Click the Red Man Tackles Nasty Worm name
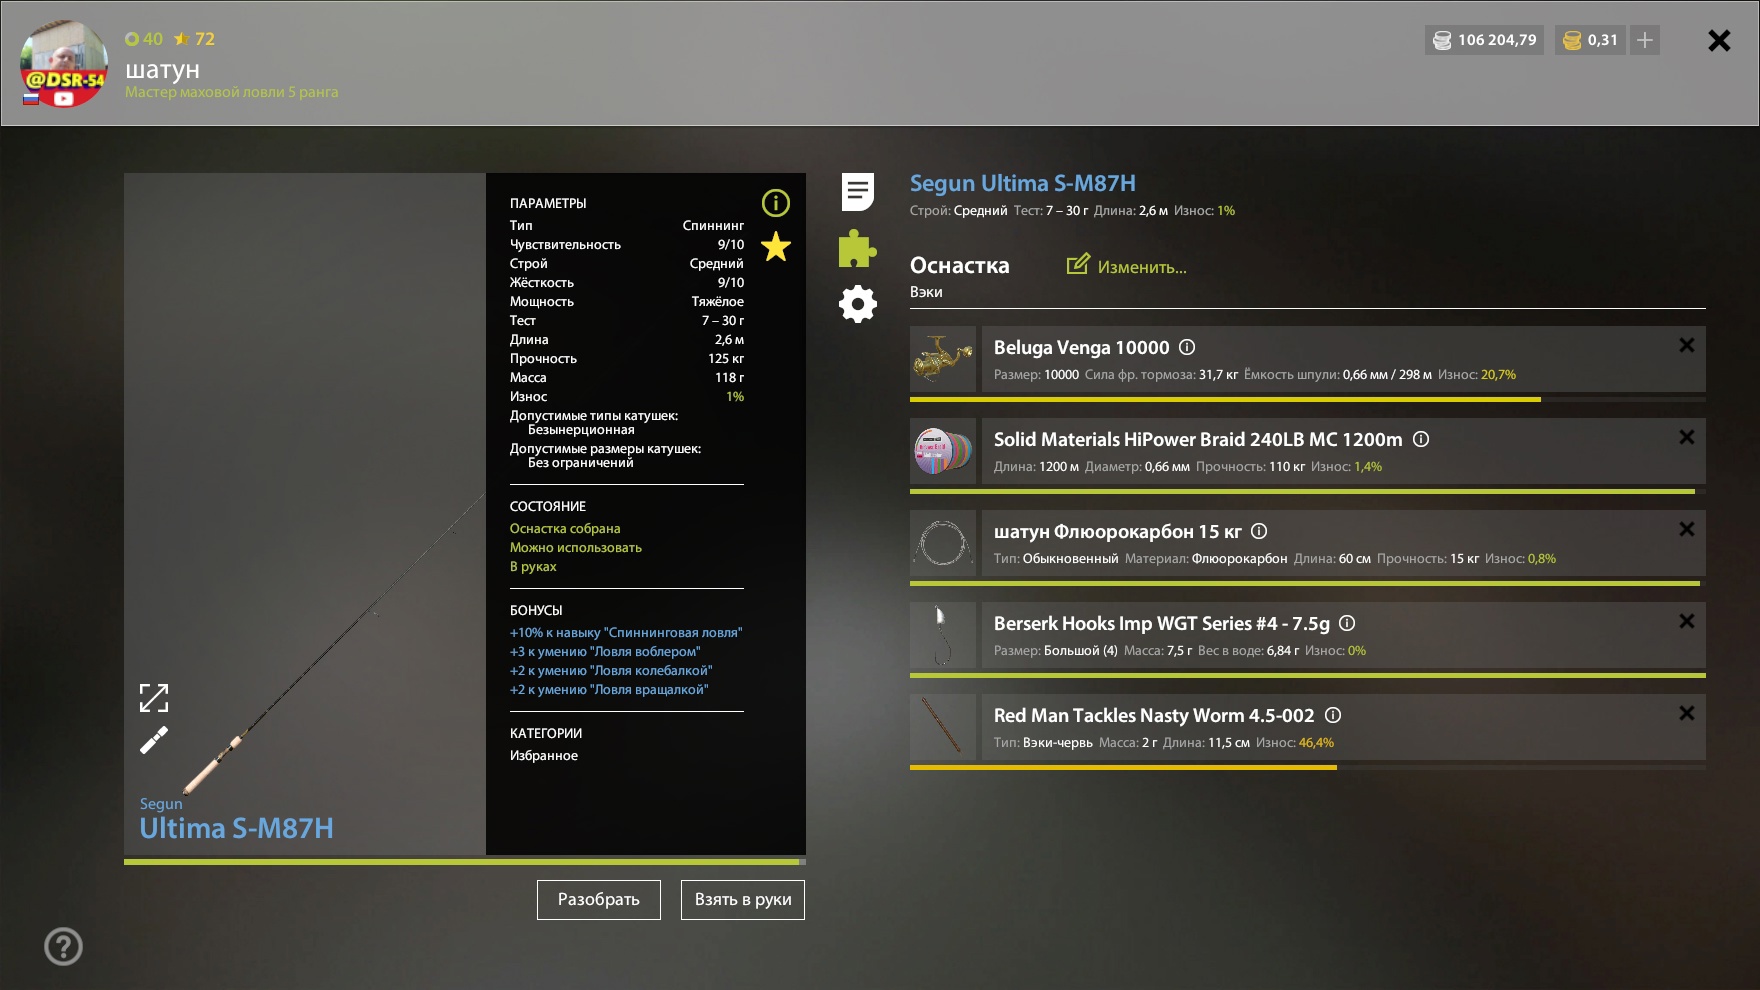This screenshot has height=990, width=1760. (1154, 715)
